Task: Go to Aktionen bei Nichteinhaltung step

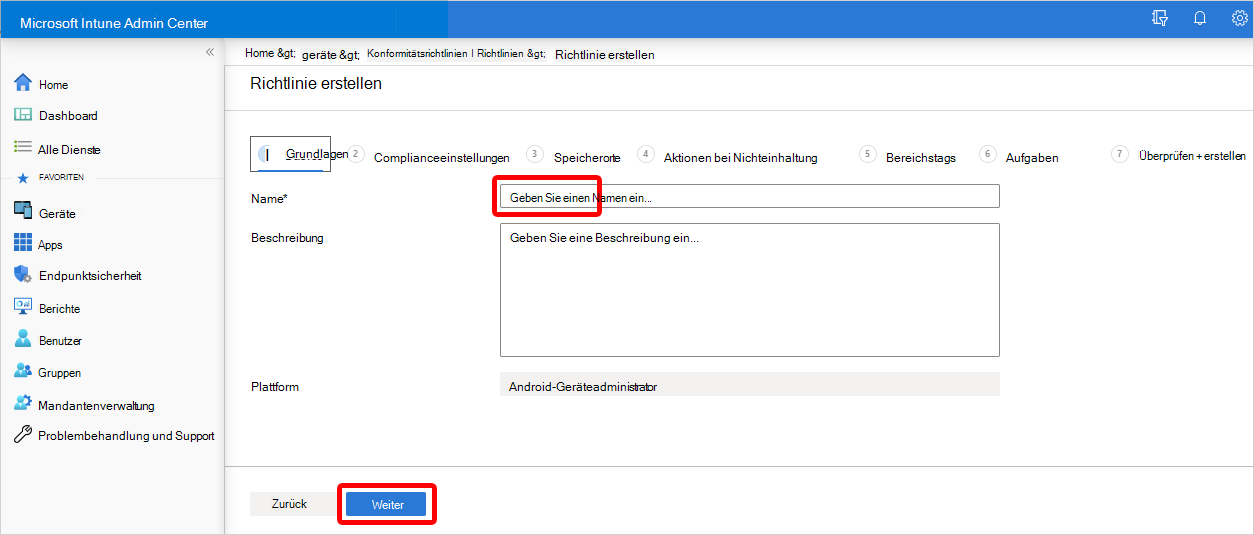Action: click(740, 157)
